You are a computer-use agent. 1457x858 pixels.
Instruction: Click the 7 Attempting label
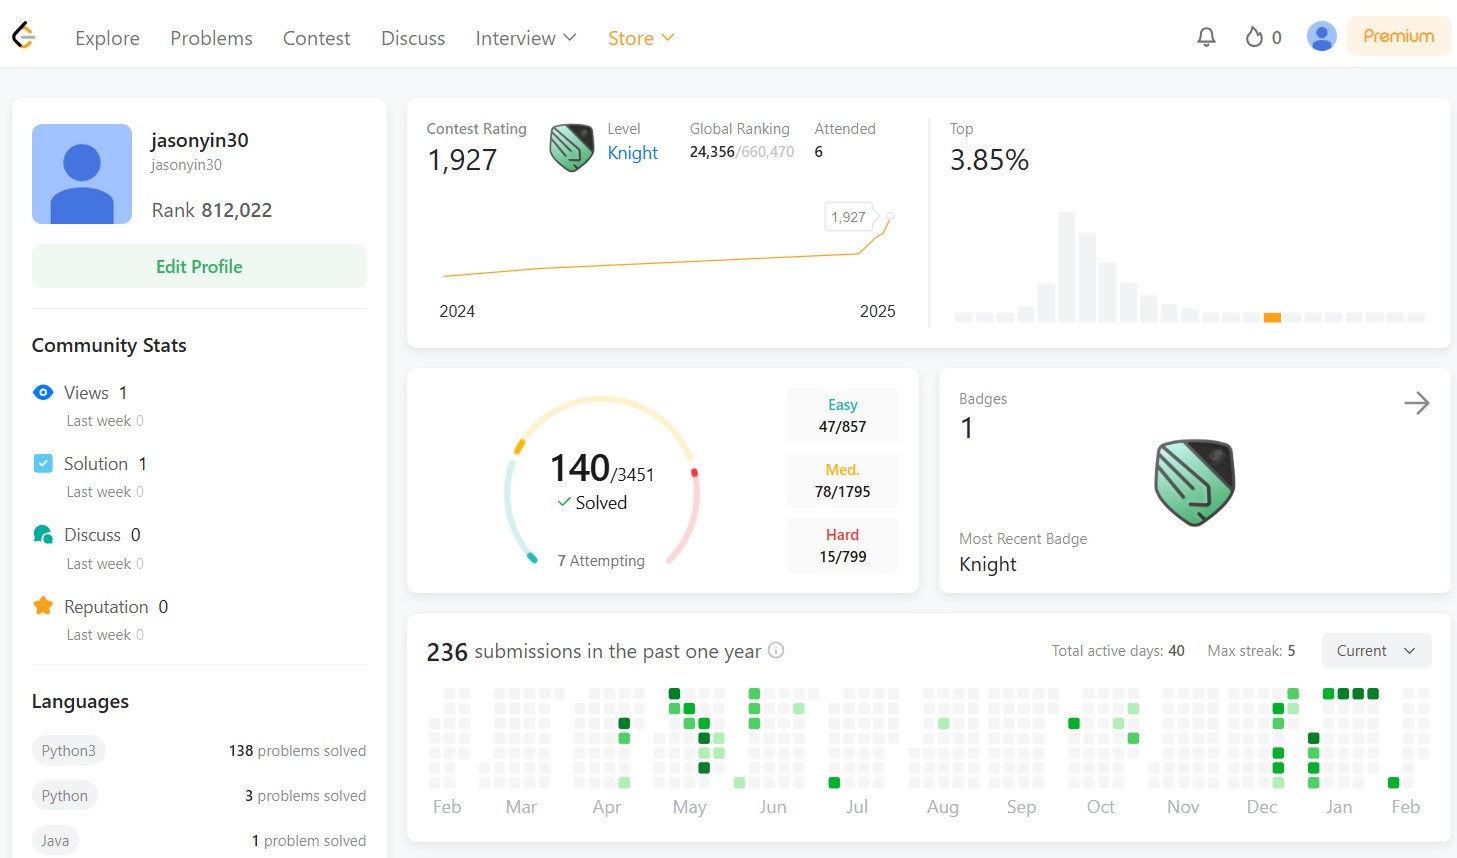(x=601, y=560)
